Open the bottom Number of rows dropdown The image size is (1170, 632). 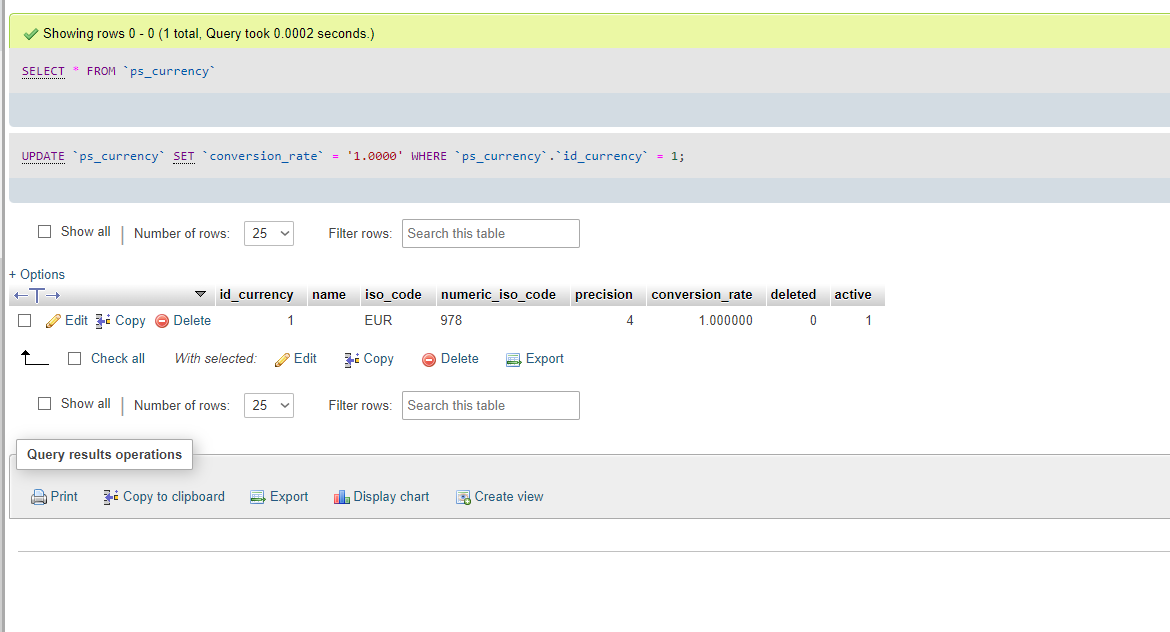(269, 405)
